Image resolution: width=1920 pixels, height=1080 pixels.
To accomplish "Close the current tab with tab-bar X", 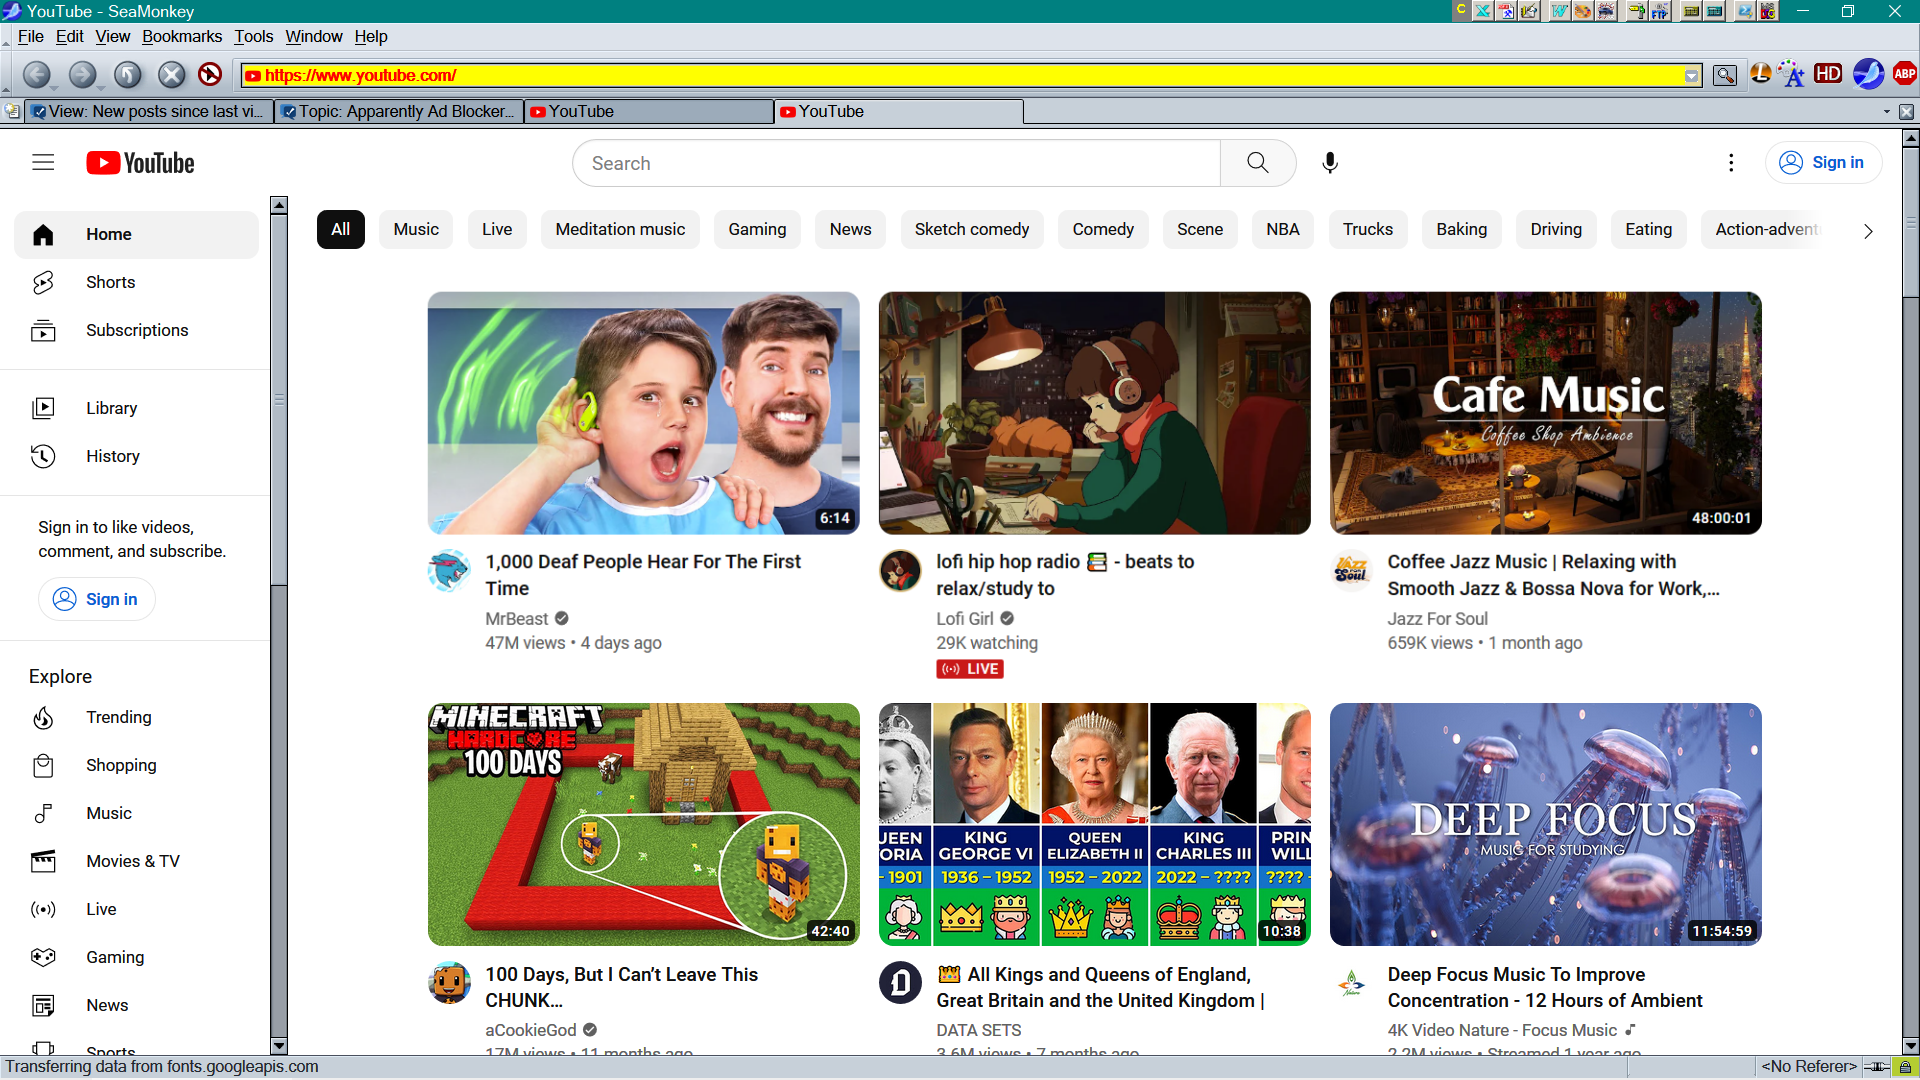I will pos(1907,112).
